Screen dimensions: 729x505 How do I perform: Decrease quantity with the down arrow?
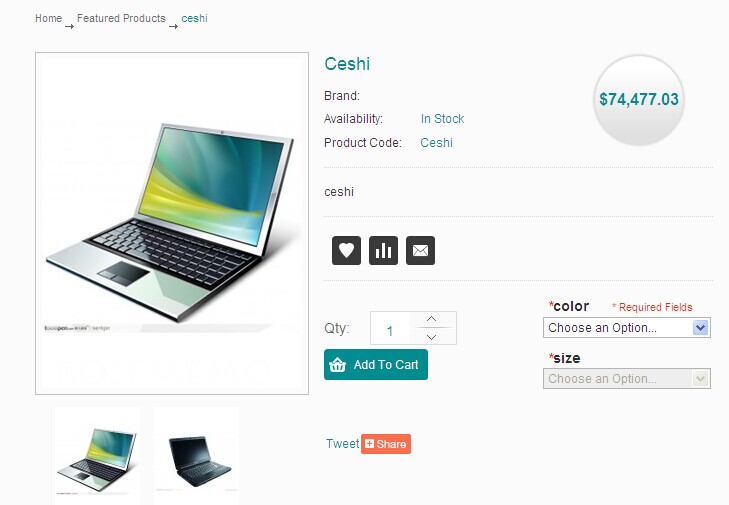431,337
